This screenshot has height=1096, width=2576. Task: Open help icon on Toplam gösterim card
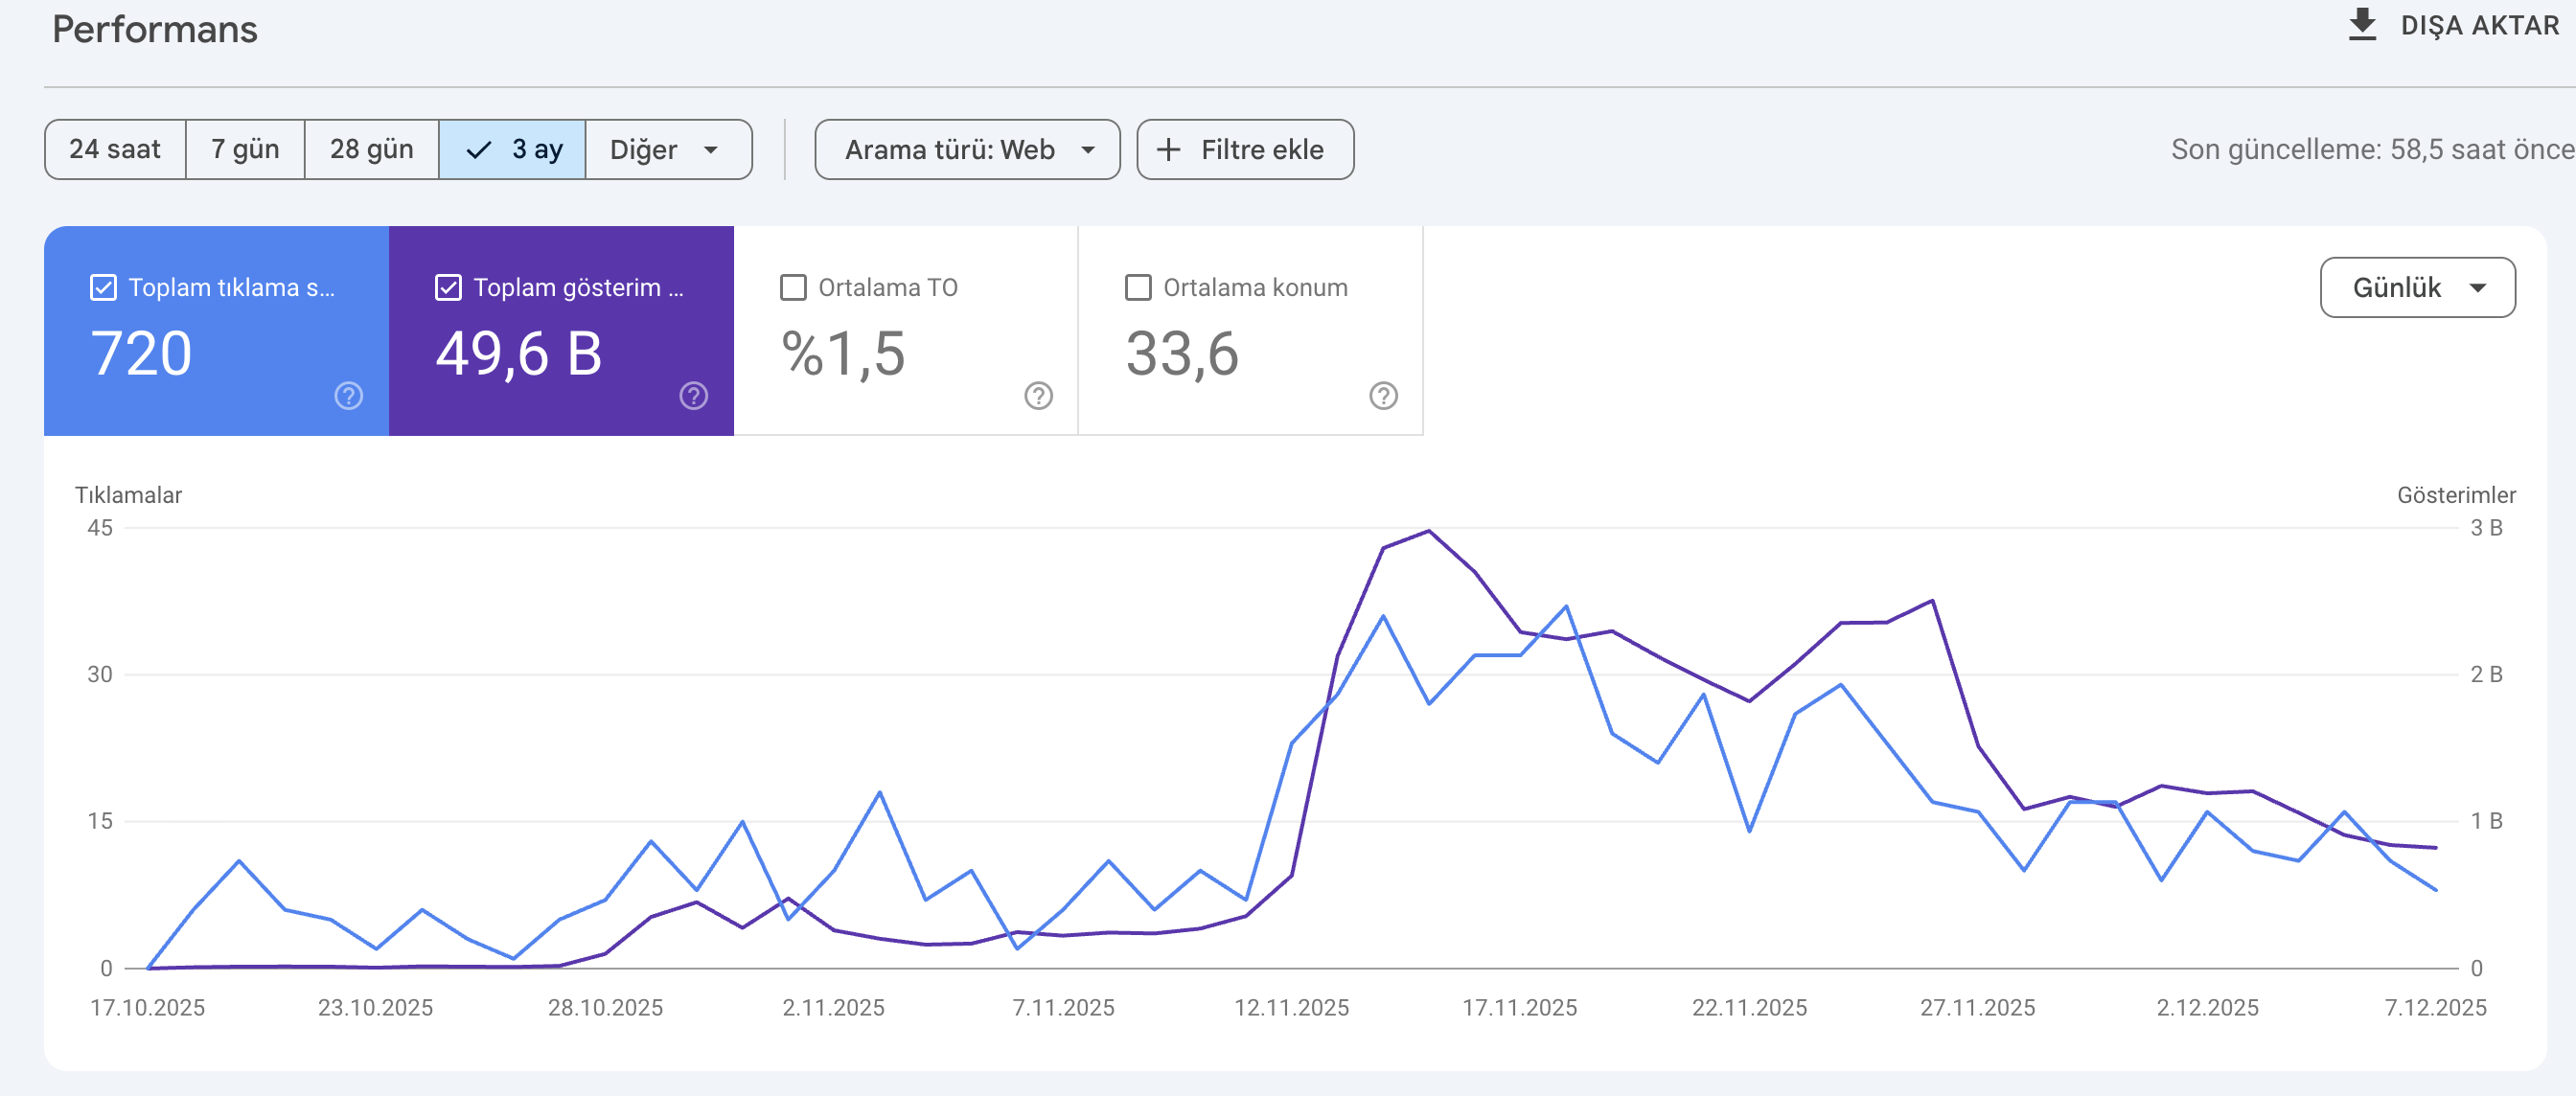(x=693, y=396)
